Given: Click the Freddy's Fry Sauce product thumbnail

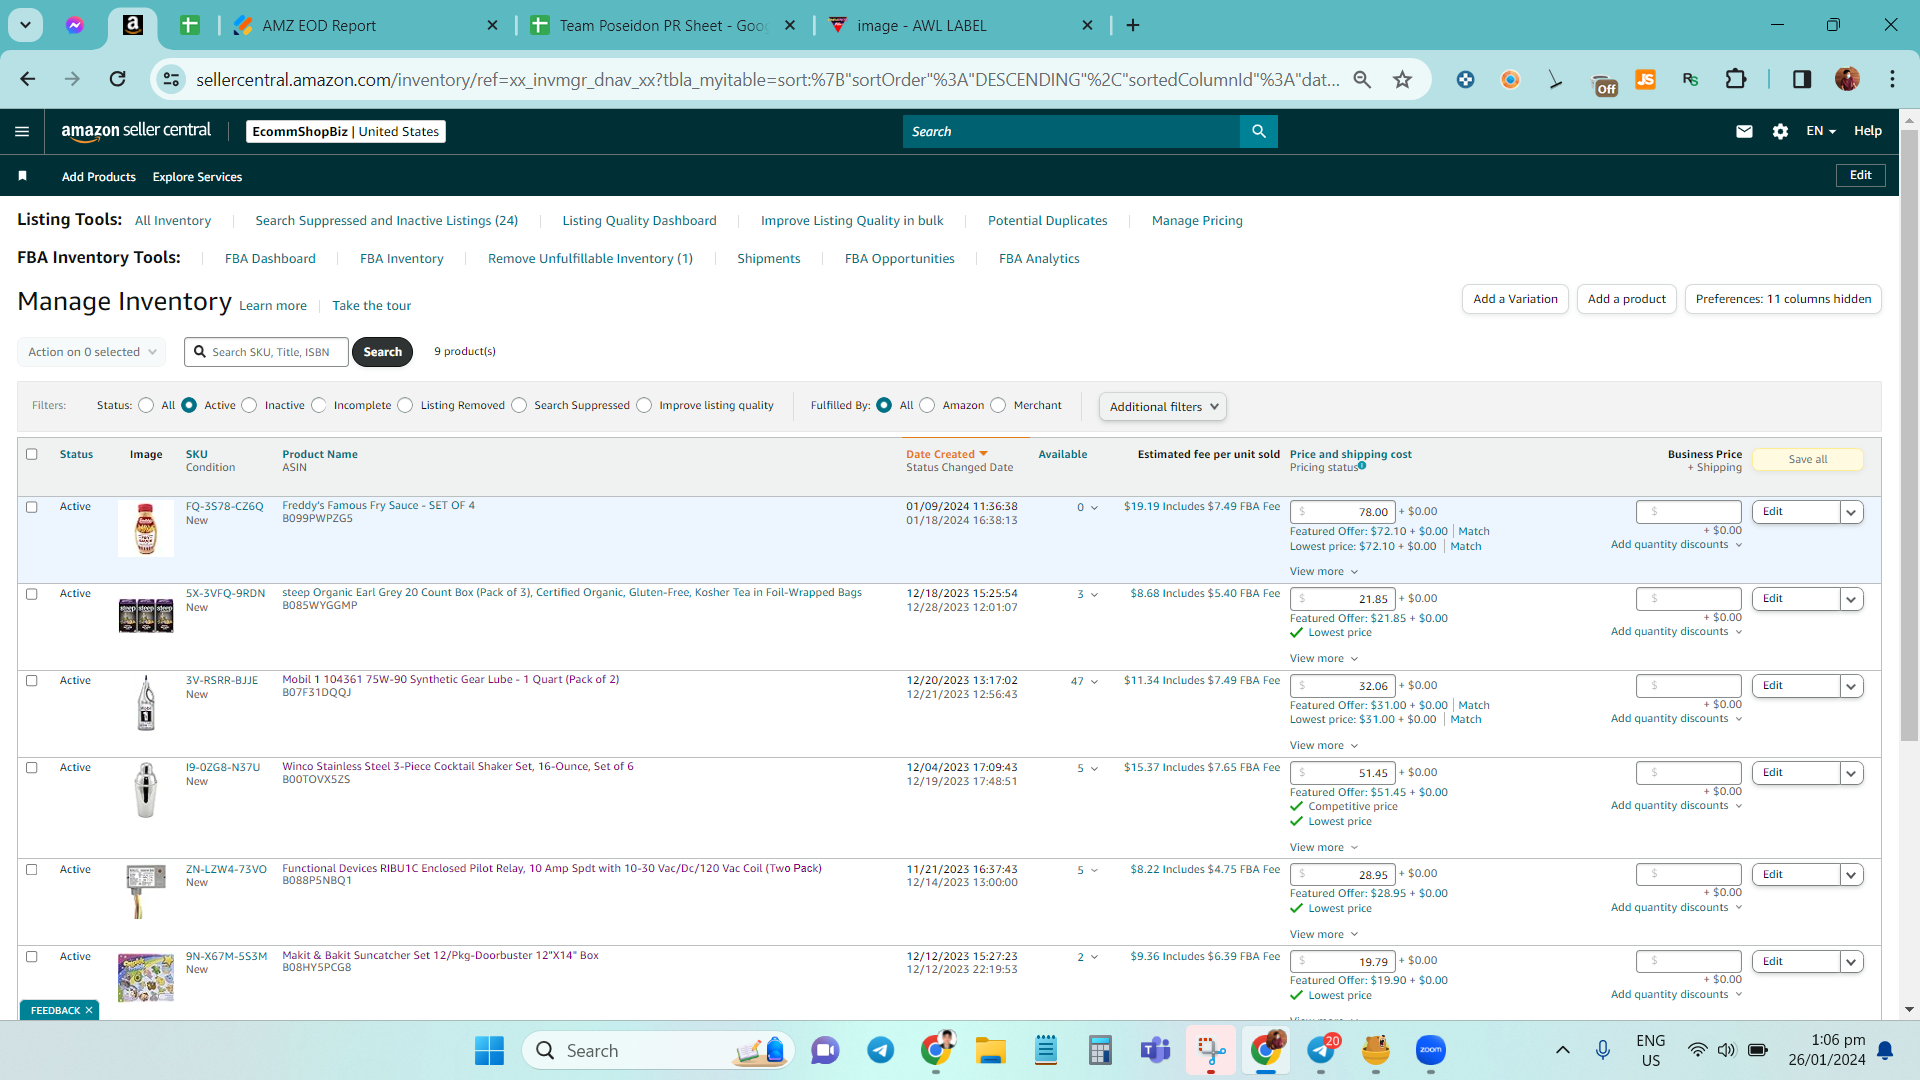Looking at the screenshot, I should point(146,529).
